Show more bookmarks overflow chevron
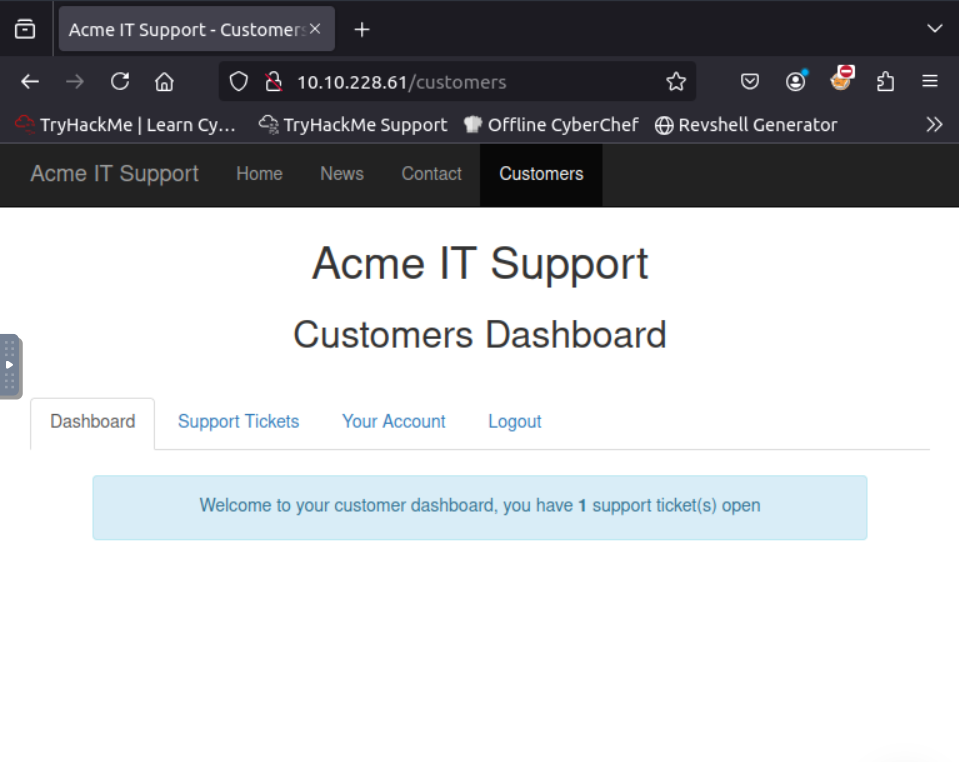 pyautogui.click(x=934, y=125)
